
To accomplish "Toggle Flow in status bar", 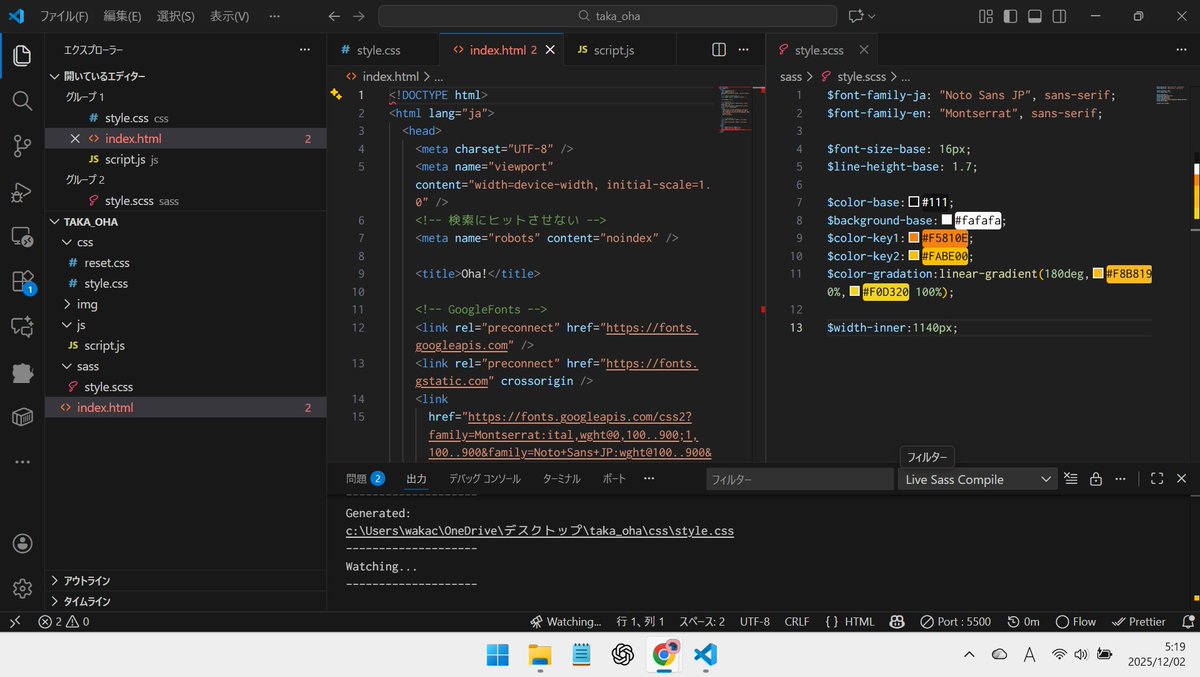I will 1076,622.
